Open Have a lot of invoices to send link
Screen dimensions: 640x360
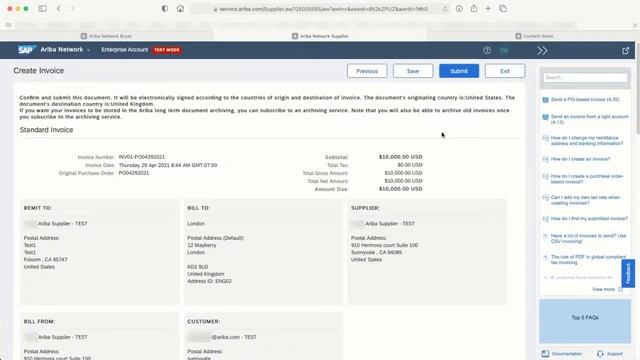coord(588,238)
